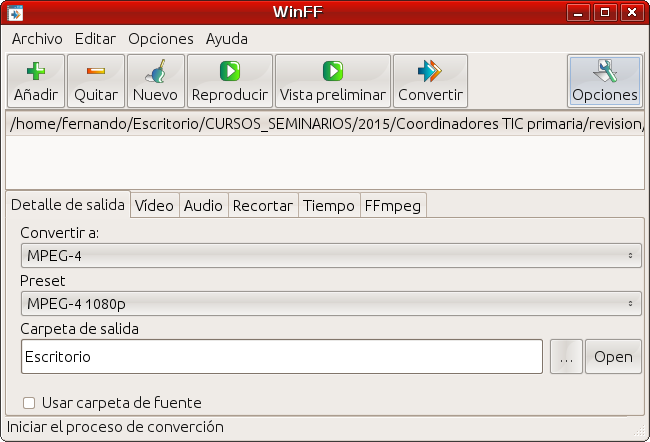Open the Editar menu
Viewport: 650px width, 442px height.
tap(95, 38)
